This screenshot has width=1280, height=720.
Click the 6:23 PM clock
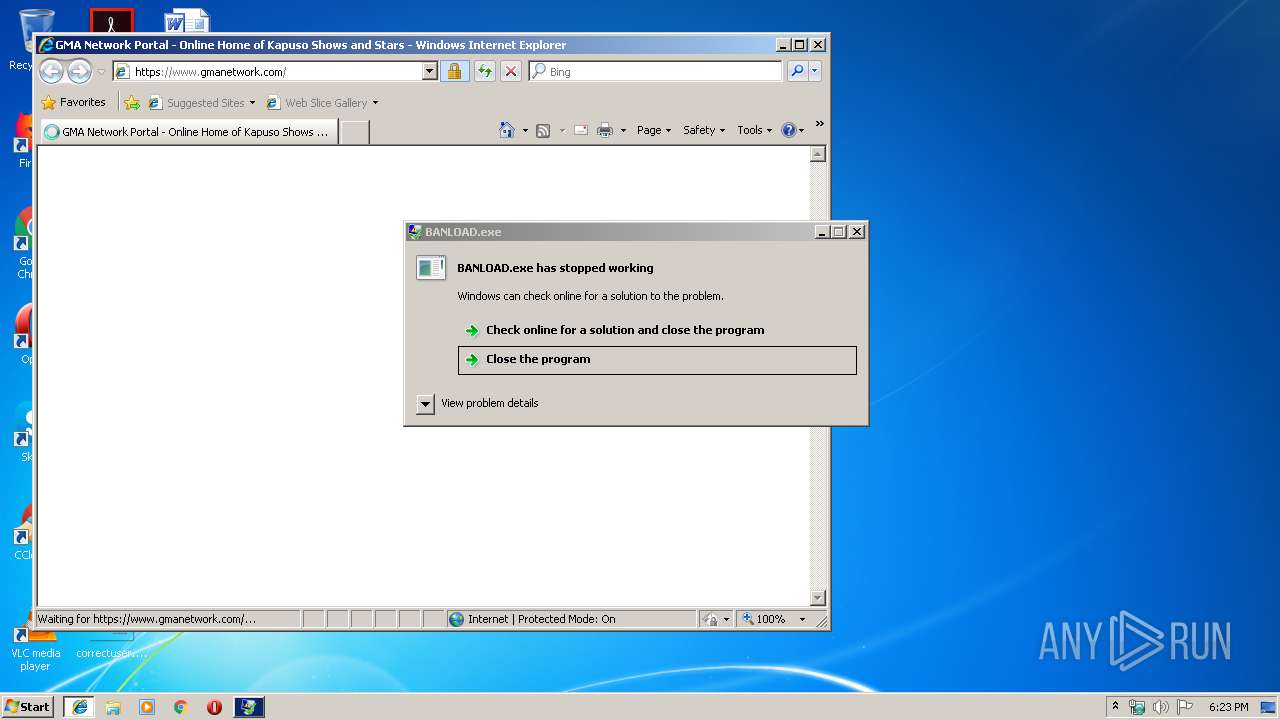point(1228,706)
